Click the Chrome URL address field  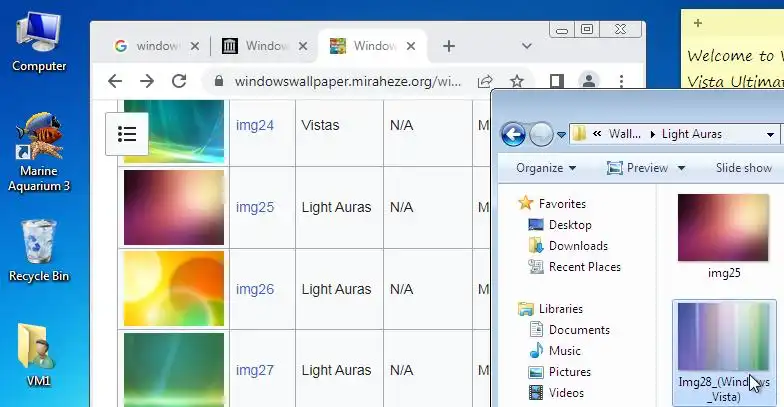[348, 81]
